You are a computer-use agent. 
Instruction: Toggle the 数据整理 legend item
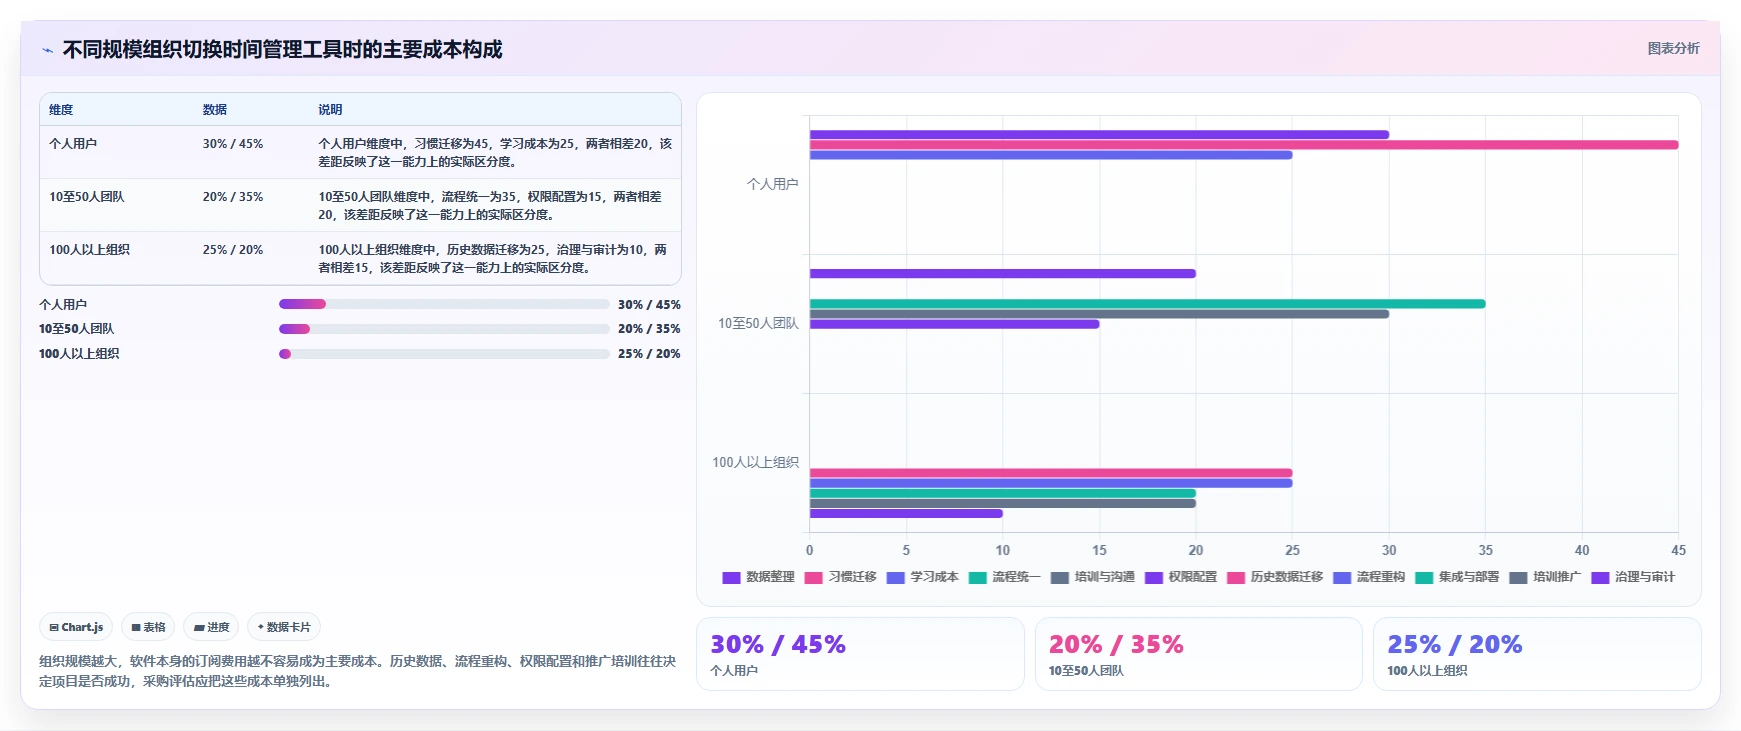[x=758, y=577]
